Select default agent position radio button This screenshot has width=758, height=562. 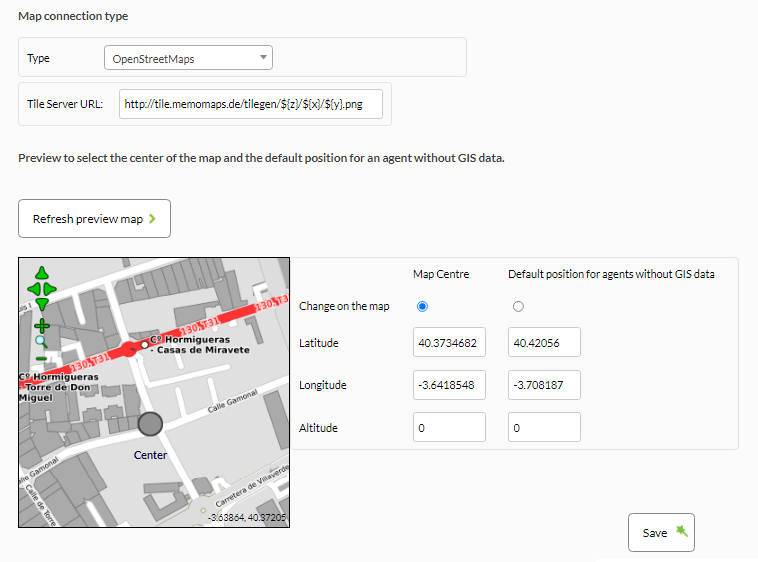(x=518, y=306)
